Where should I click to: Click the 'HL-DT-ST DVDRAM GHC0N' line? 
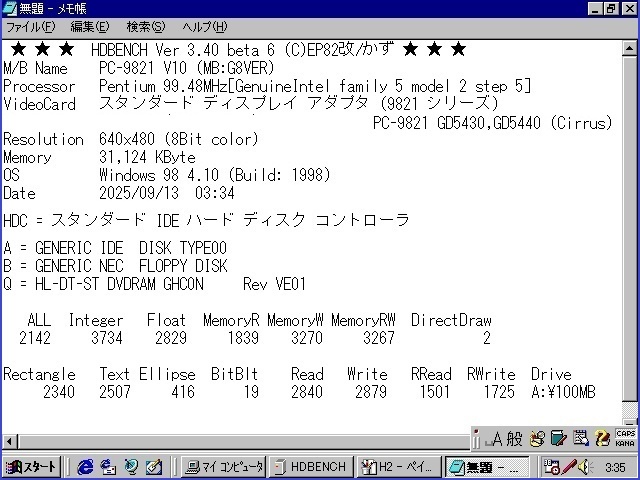119,284
